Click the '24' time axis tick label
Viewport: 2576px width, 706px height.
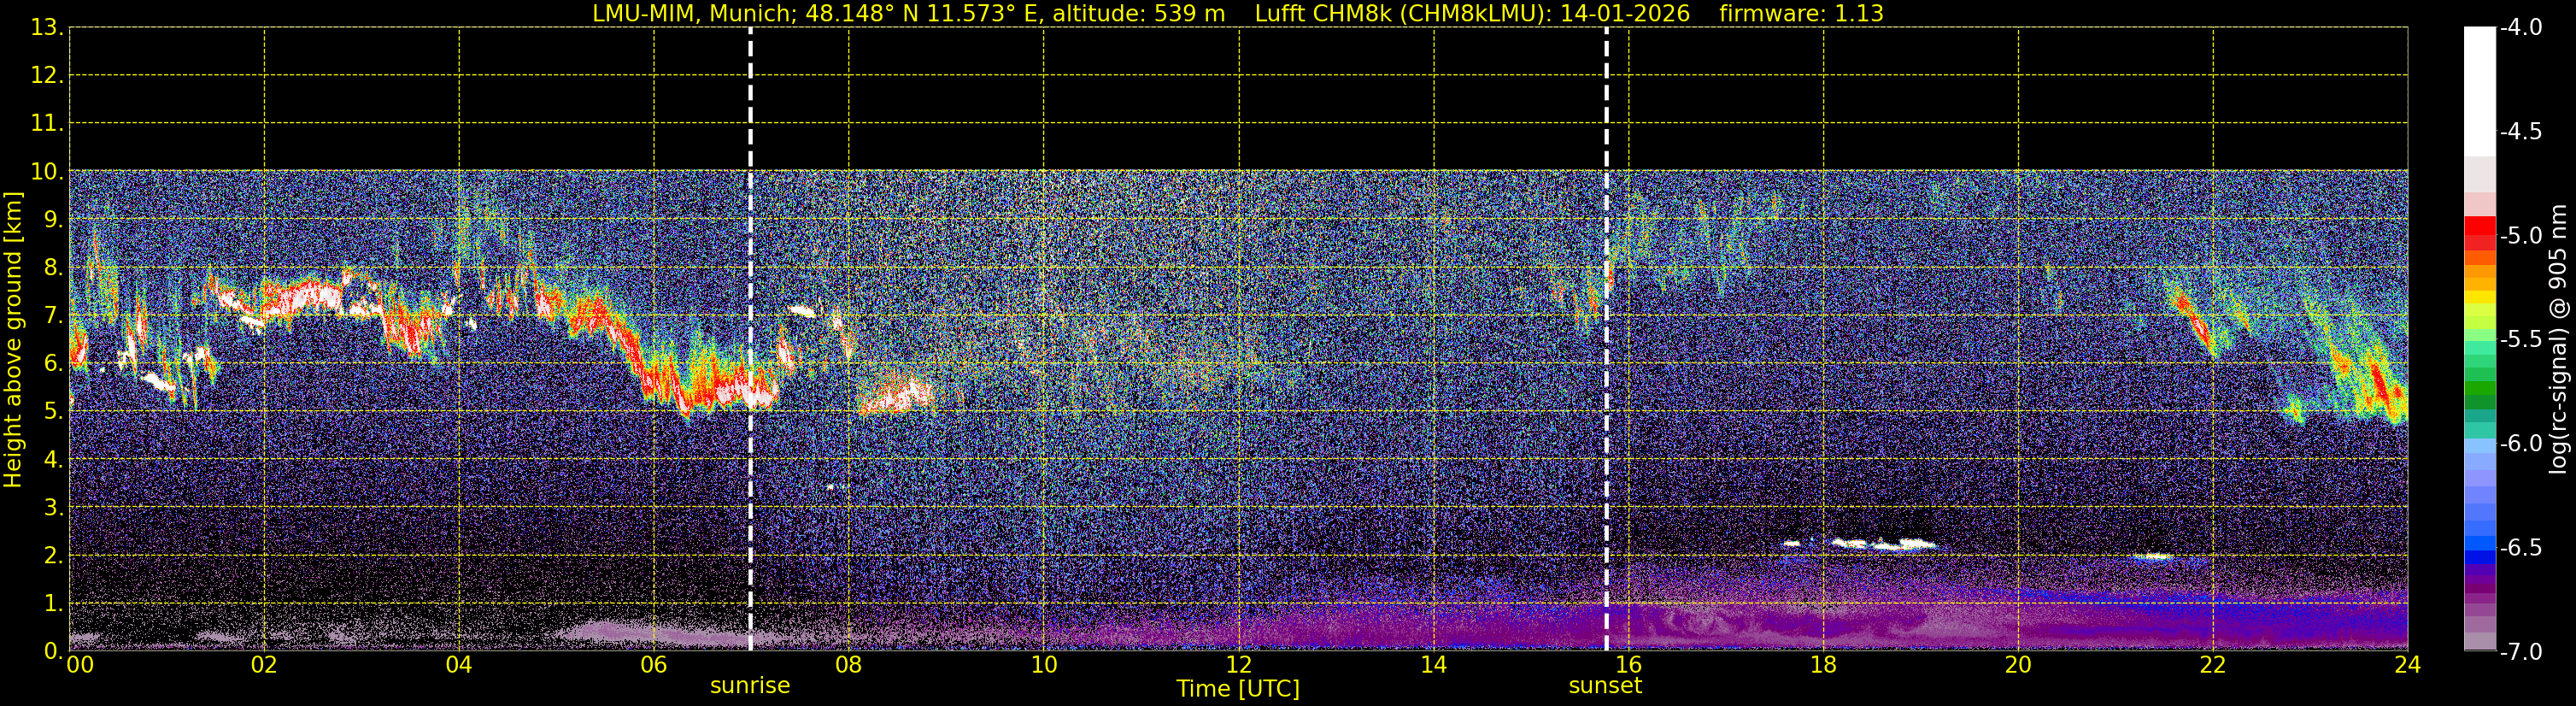2407,665
